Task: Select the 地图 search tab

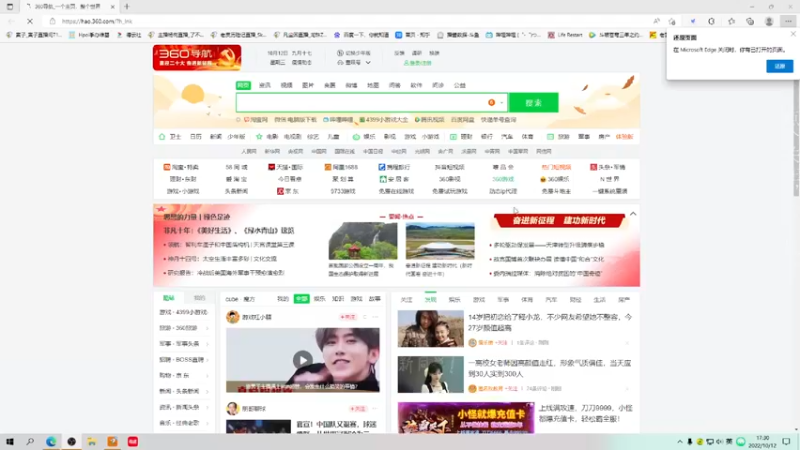Action: (373, 85)
